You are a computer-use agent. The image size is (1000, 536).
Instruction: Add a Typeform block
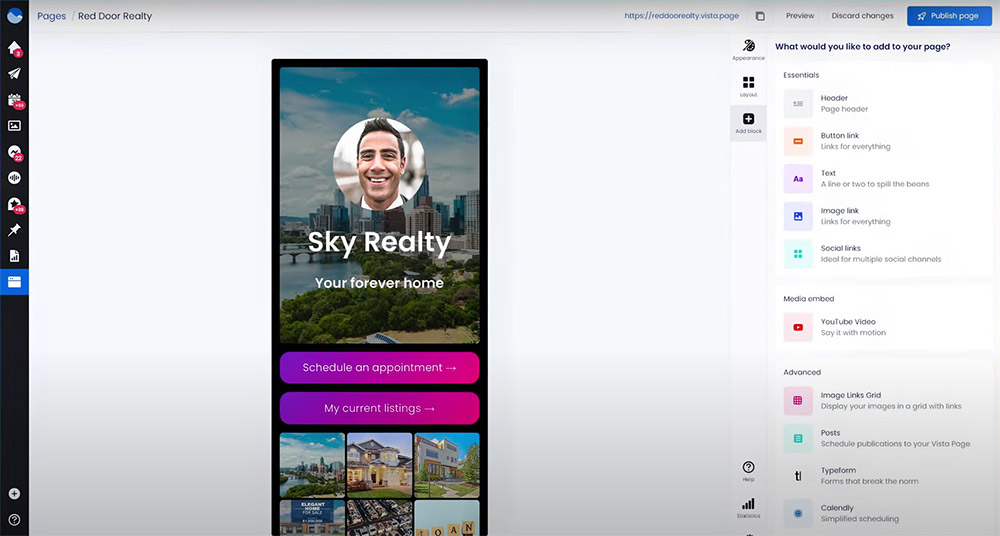pos(883,476)
